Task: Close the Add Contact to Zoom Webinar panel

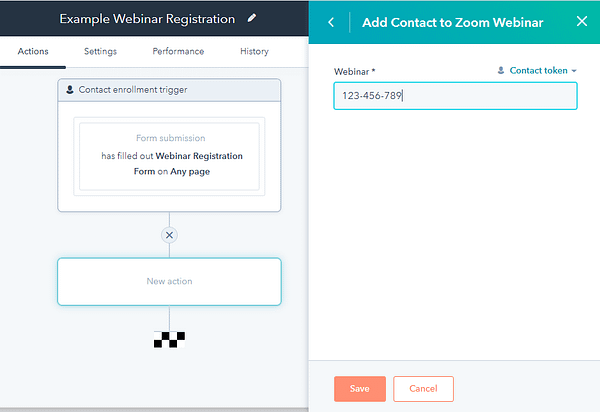Action: click(582, 21)
